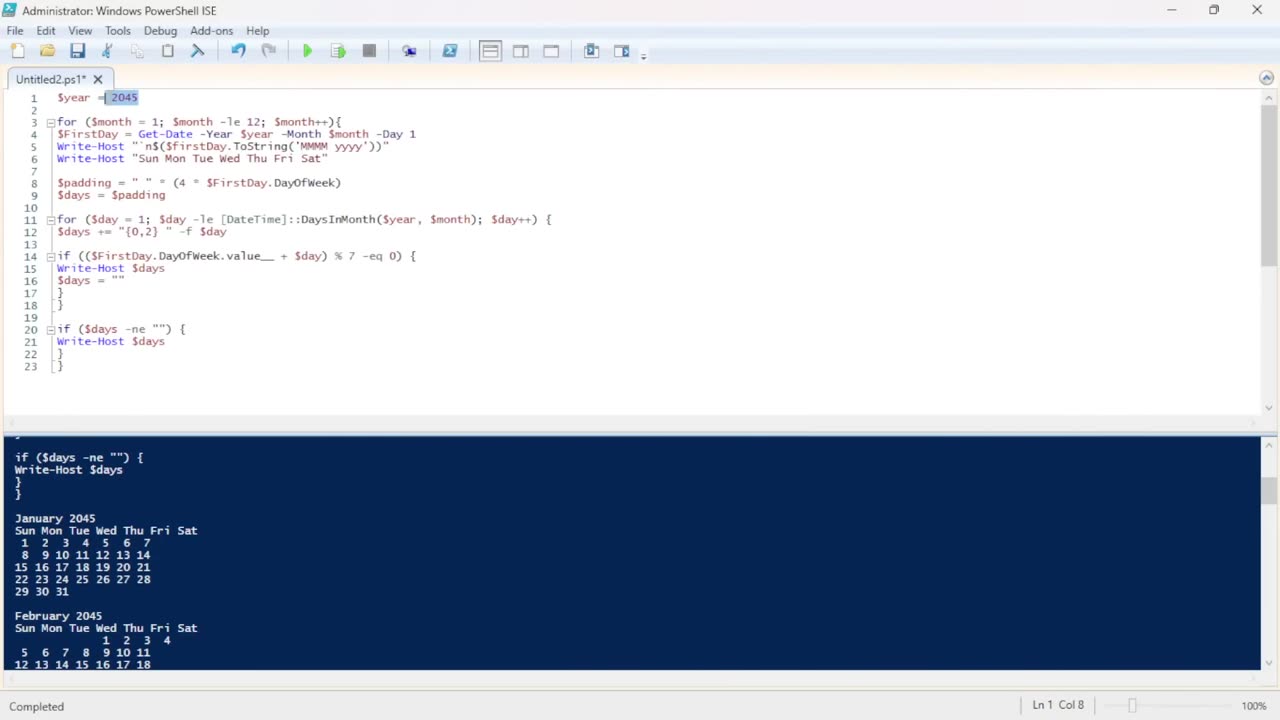Click the Completed status text
The height and width of the screenshot is (720, 1280).
click(x=37, y=706)
